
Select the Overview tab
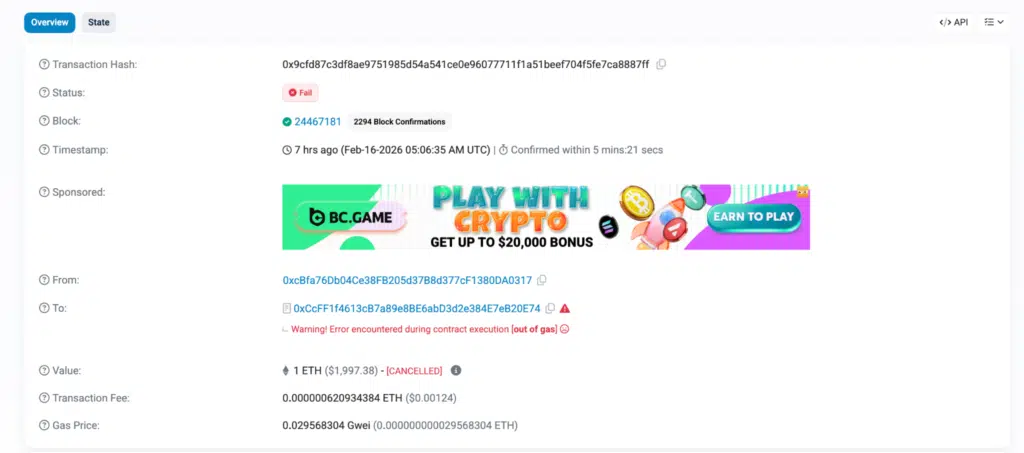click(x=50, y=22)
